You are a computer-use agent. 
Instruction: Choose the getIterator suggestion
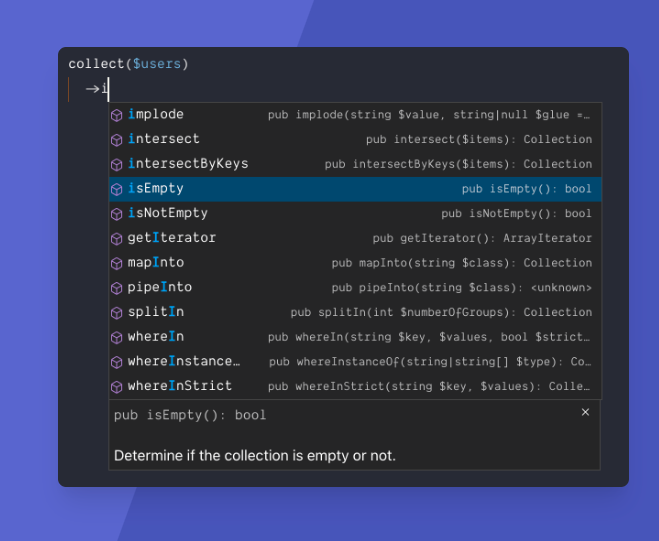click(x=355, y=238)
